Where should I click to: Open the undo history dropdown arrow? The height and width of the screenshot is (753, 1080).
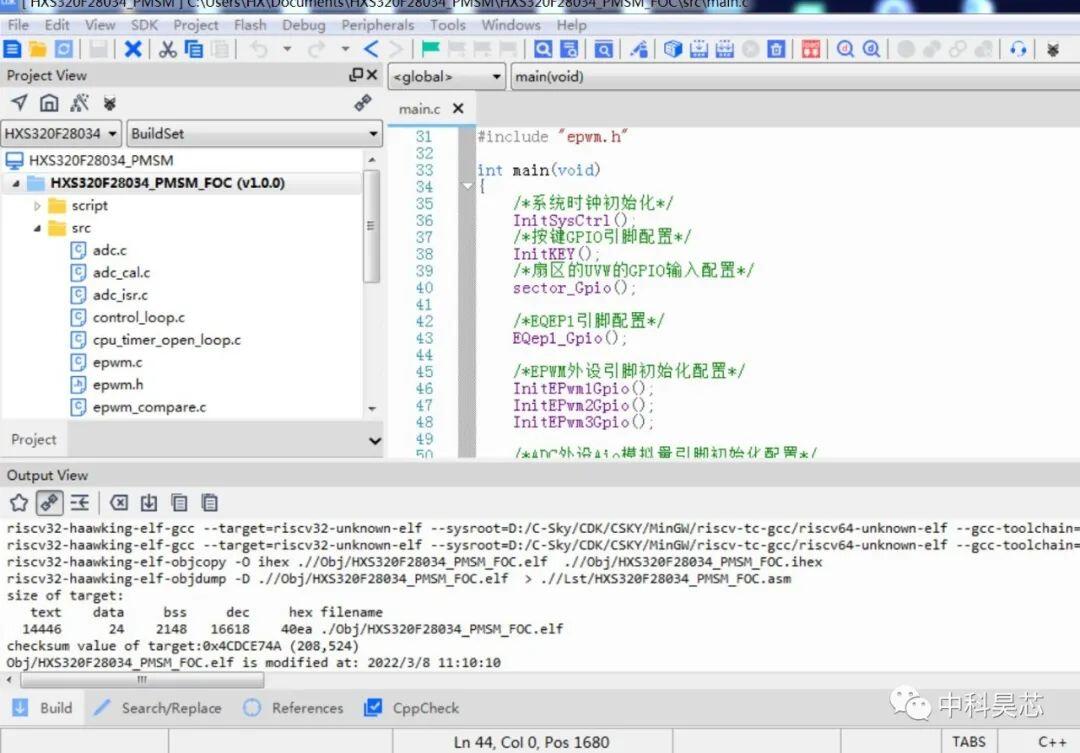pos(287,49)
